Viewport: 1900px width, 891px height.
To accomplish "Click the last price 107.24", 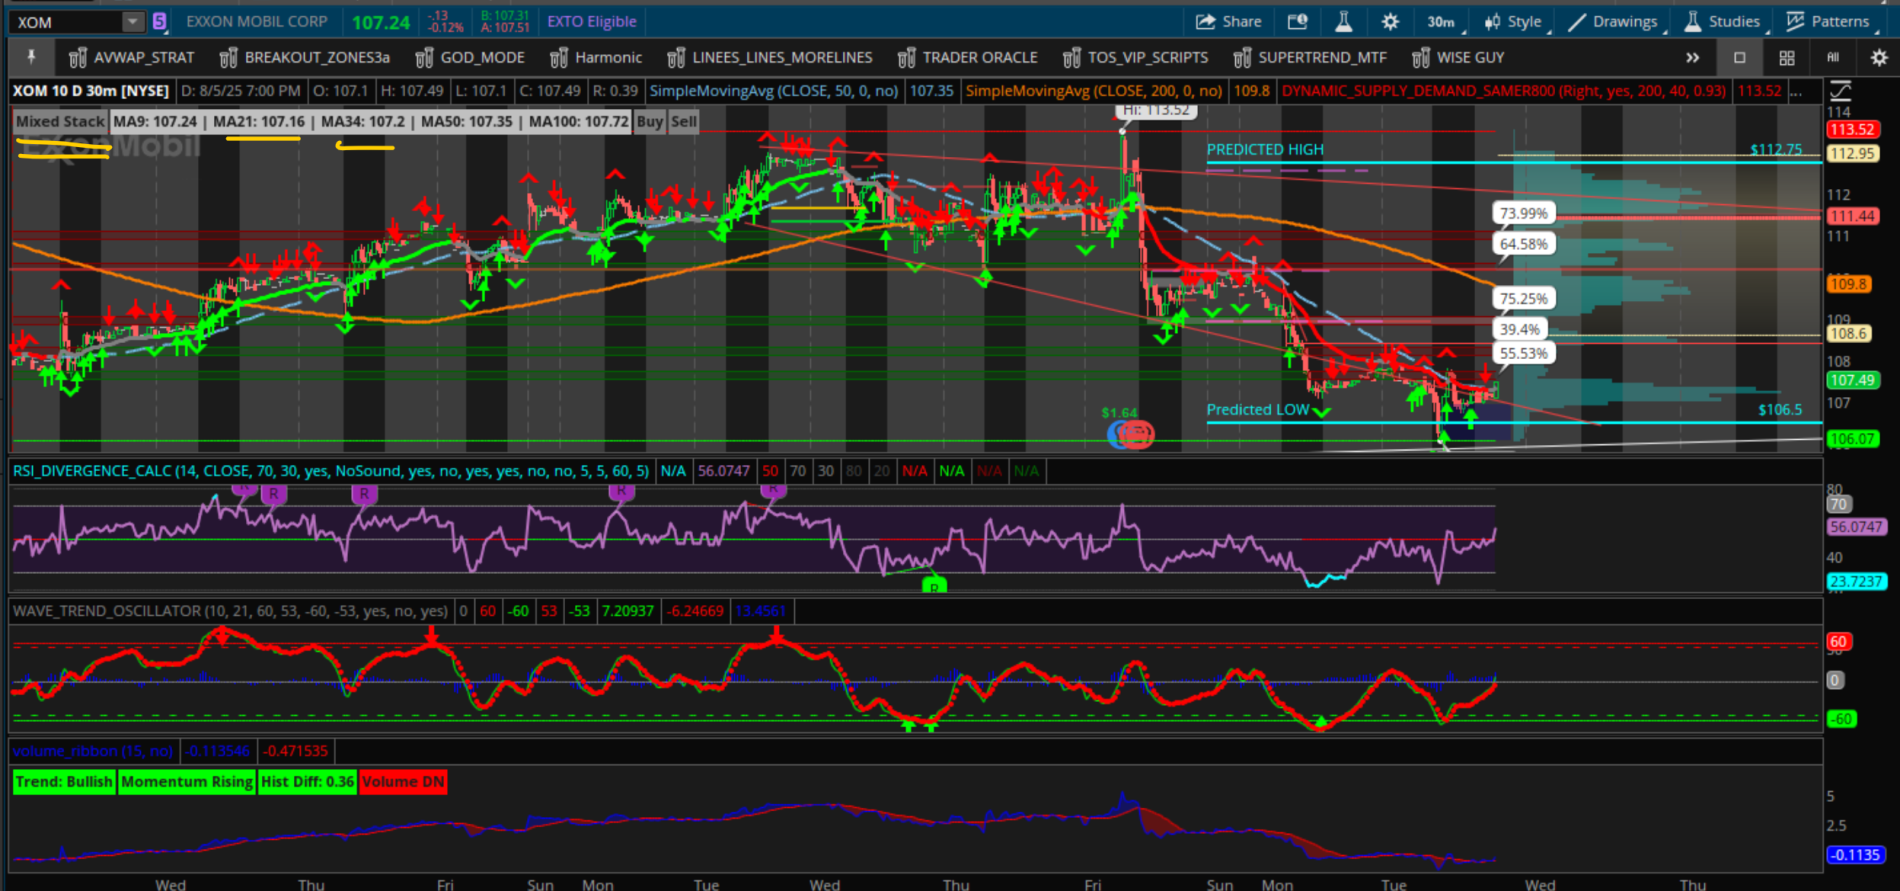I will click(381, 22).
